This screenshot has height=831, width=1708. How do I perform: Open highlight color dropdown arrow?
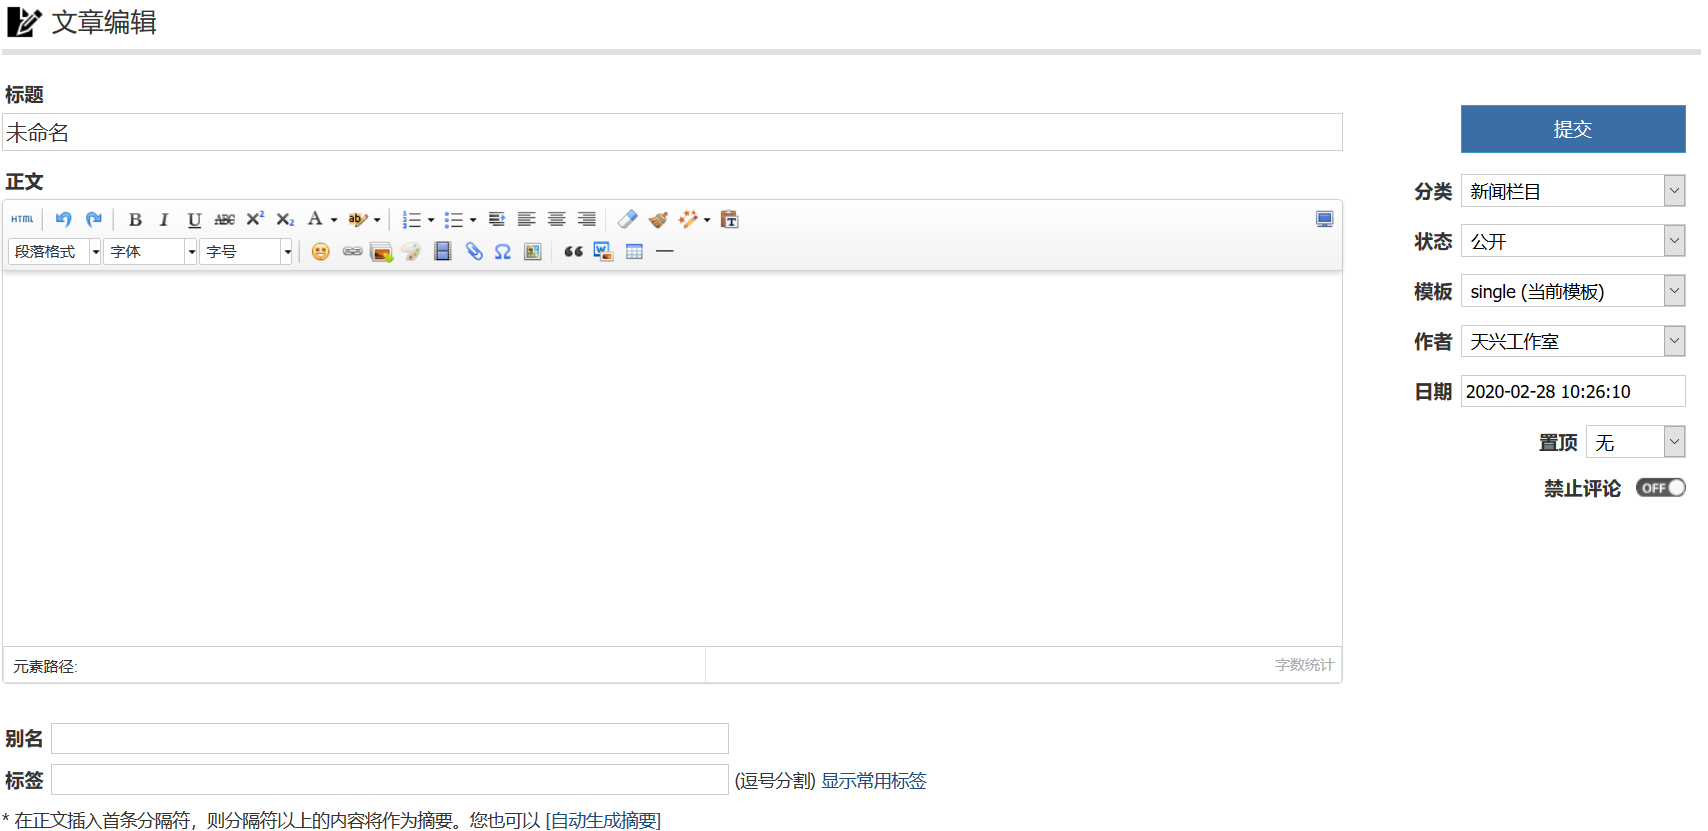[x=377, y=220]
